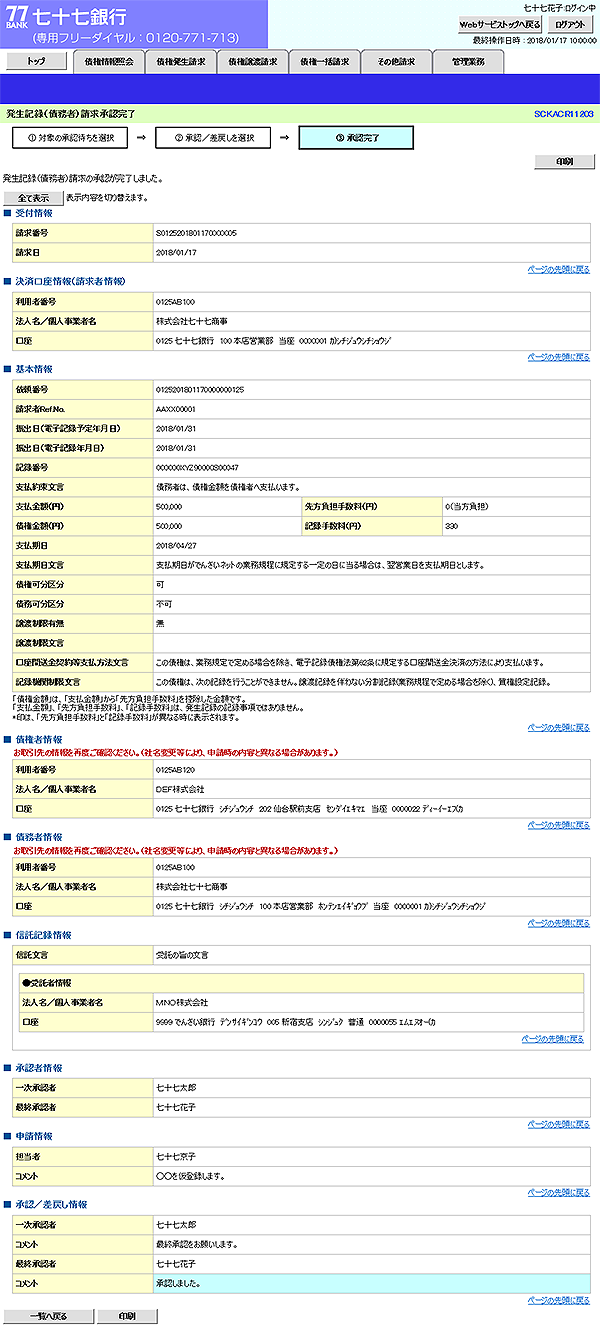Return to list with 一覧へ戻る button
Image resolution: width=600 pixels, height=1332 pixels.
pos(48,1316)
